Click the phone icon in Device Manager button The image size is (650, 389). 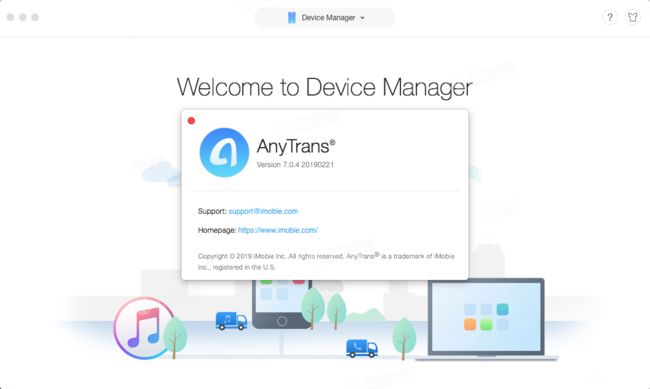click(x=292, y=17)
